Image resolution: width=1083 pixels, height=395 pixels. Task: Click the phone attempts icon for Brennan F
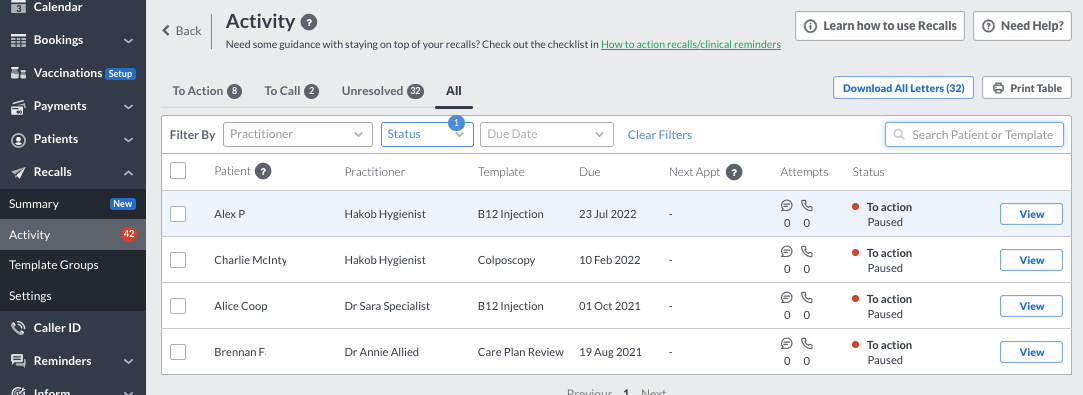click(x=807, y=343)
